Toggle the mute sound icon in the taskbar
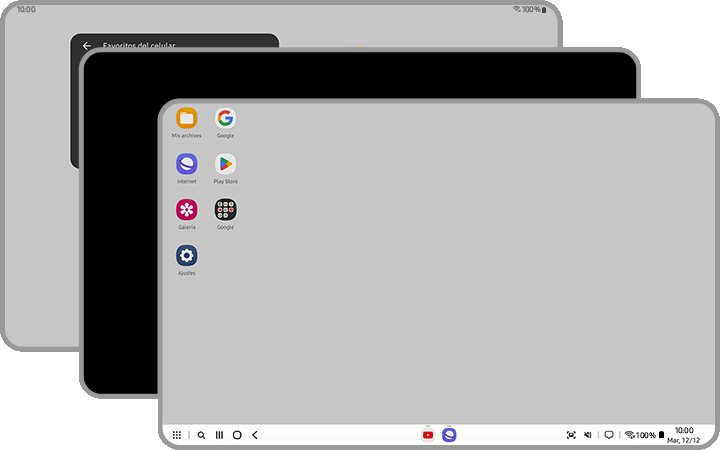The width and height of the screenshot is (720, 450). pos(588,435)
